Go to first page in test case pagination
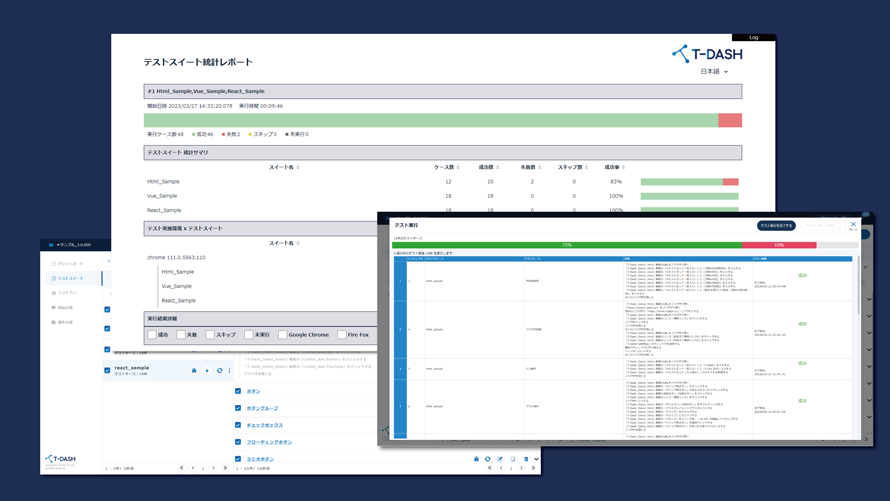This screenshot has width=890, height=501. click(490, 468)
